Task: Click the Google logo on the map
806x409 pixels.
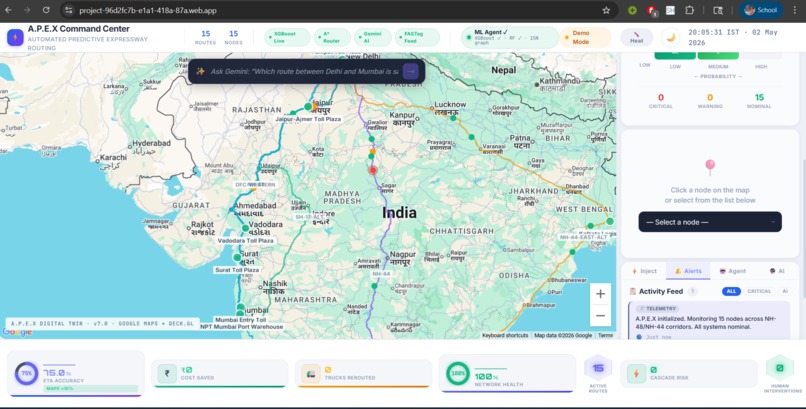Action: [16, 332]
